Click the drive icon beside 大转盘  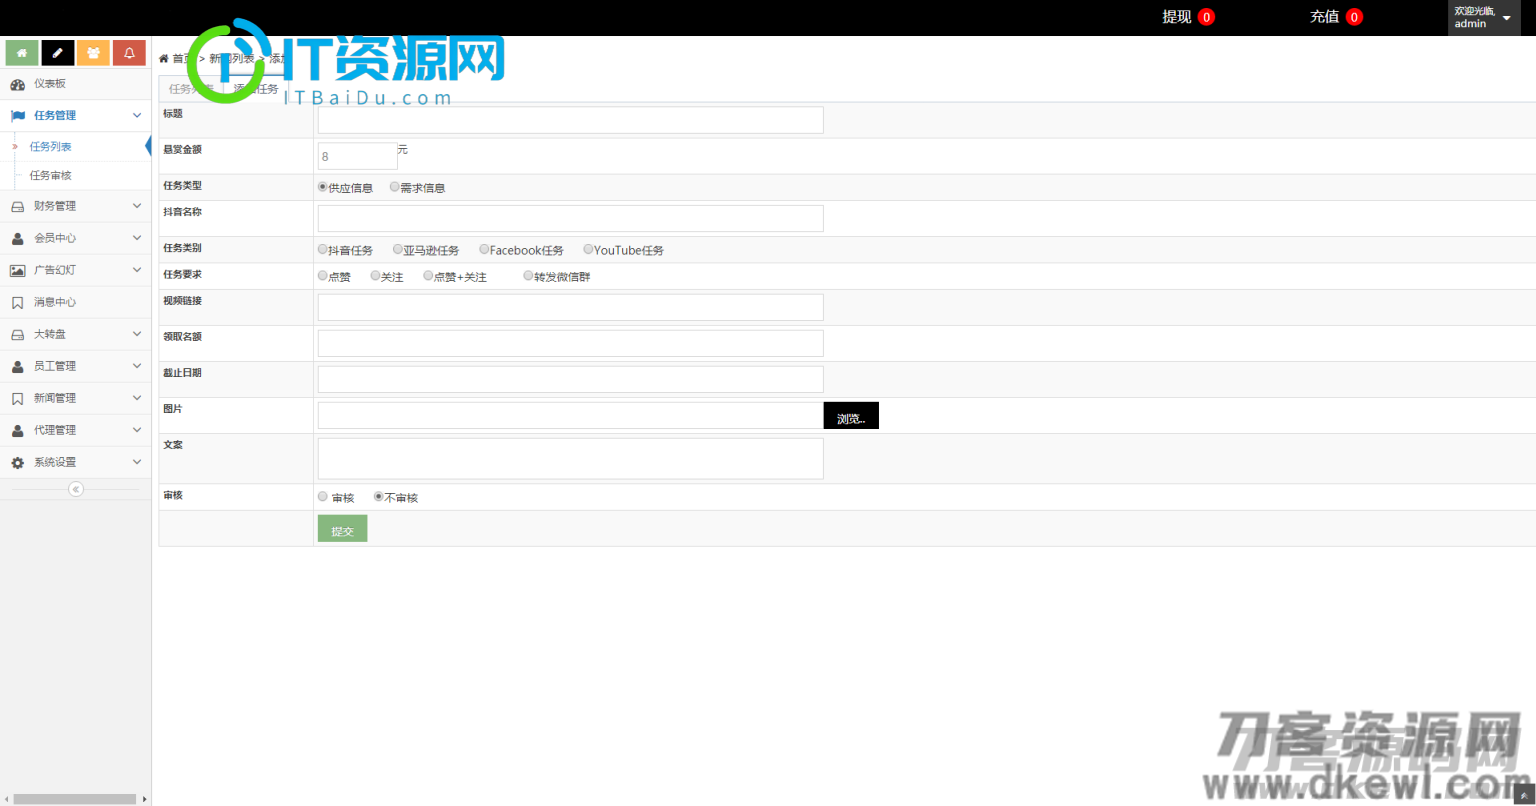(17, 335)
